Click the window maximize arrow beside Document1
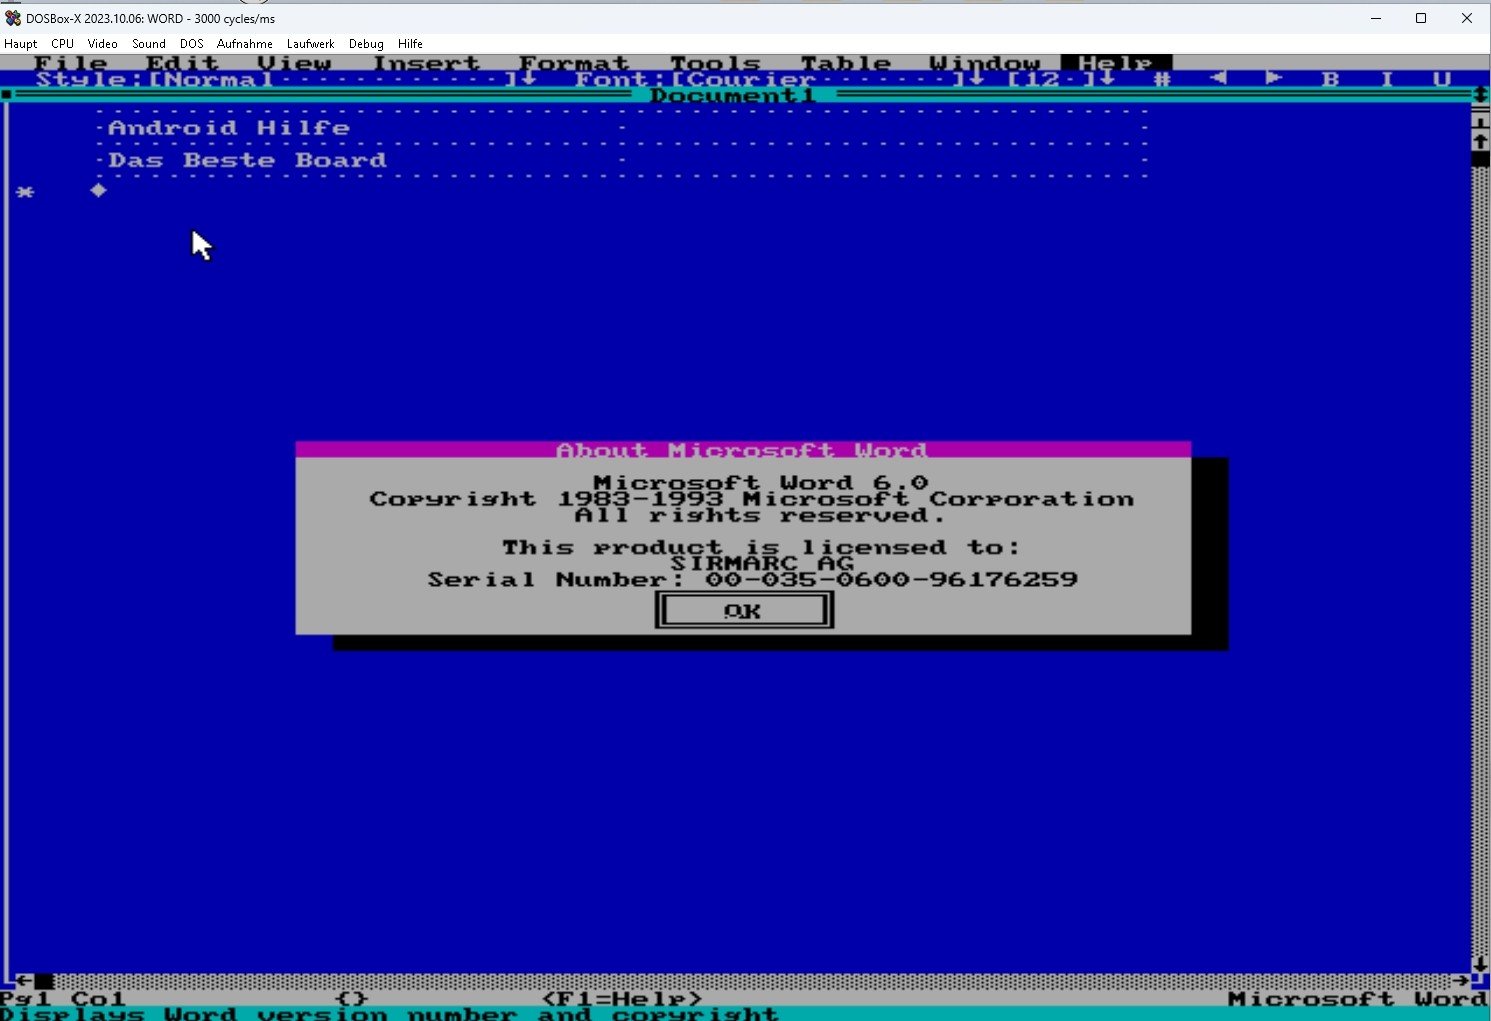Screen dimensions: 1491x1021 point(1480,95)
